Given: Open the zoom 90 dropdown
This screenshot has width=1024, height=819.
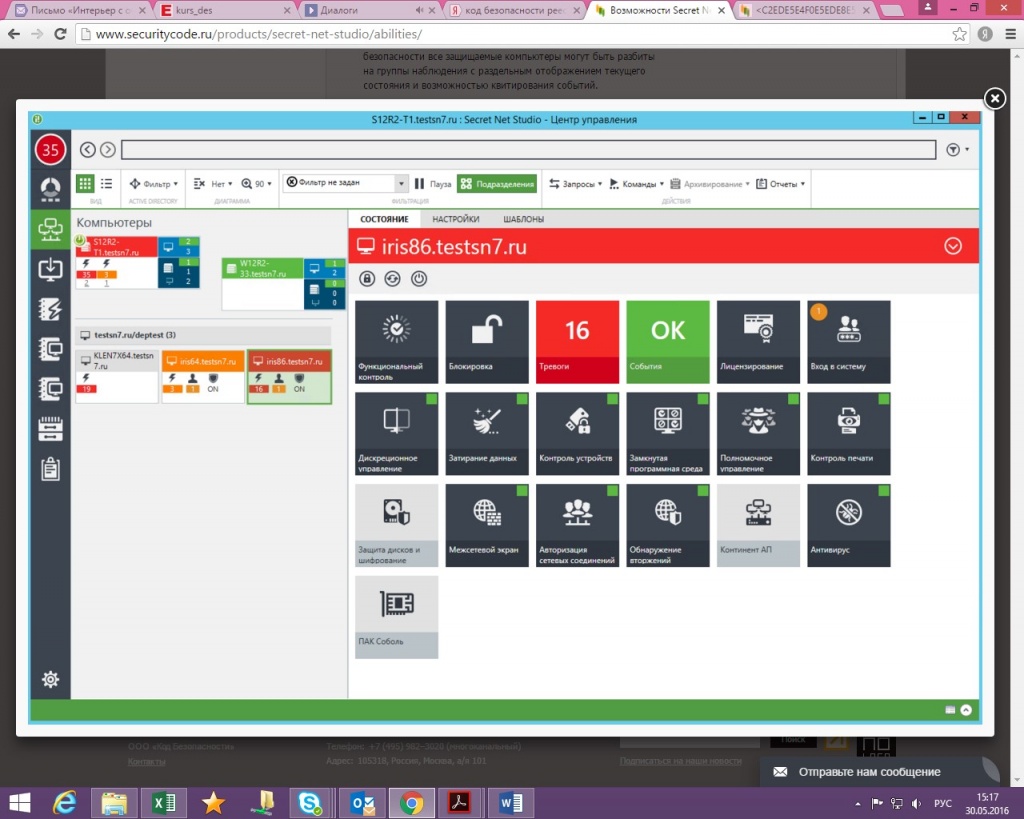Looking at the screenshot, I should (257, 184).
